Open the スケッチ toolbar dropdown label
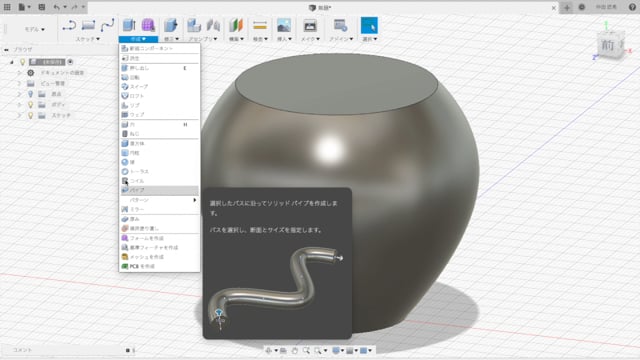Image resolution: width=640 pixels, height=360 pixels. pyautogui.click(x=88, y=39)
